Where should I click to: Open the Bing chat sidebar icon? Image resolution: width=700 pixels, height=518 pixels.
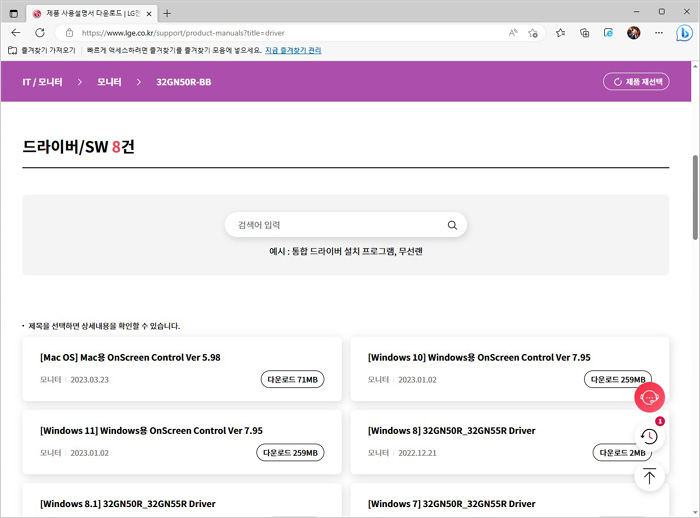click(684, 33)
